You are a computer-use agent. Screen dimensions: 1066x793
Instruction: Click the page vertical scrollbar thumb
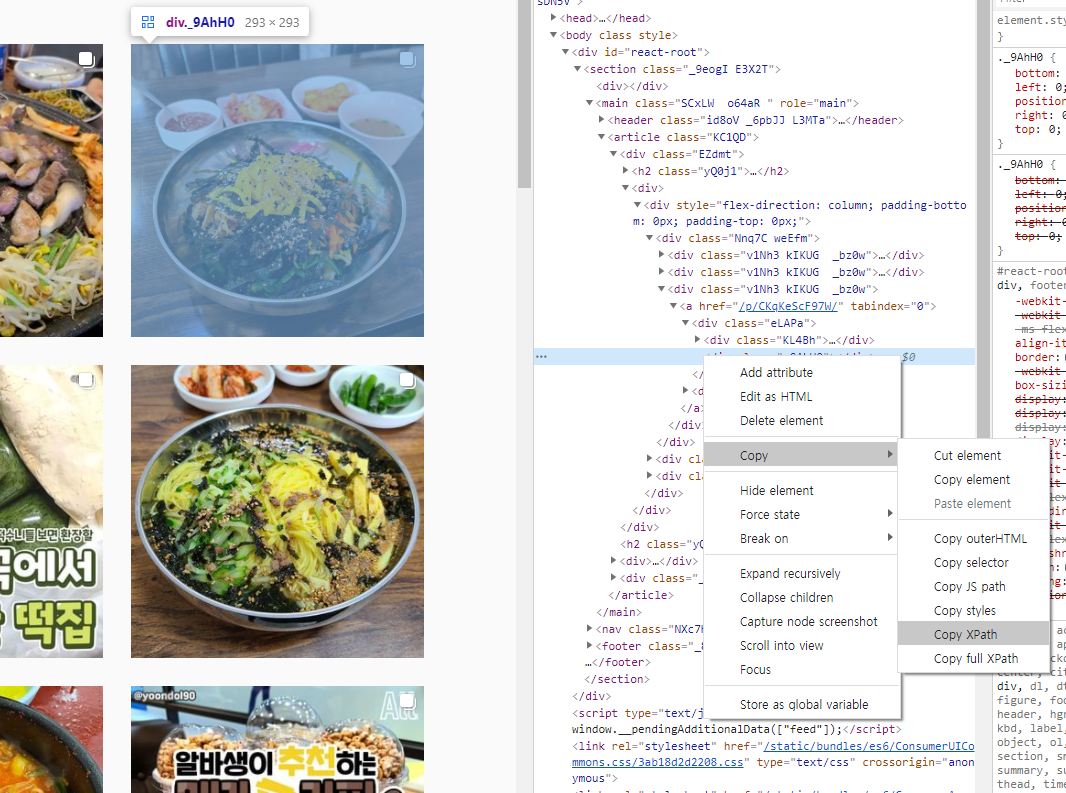coord(523,94)
